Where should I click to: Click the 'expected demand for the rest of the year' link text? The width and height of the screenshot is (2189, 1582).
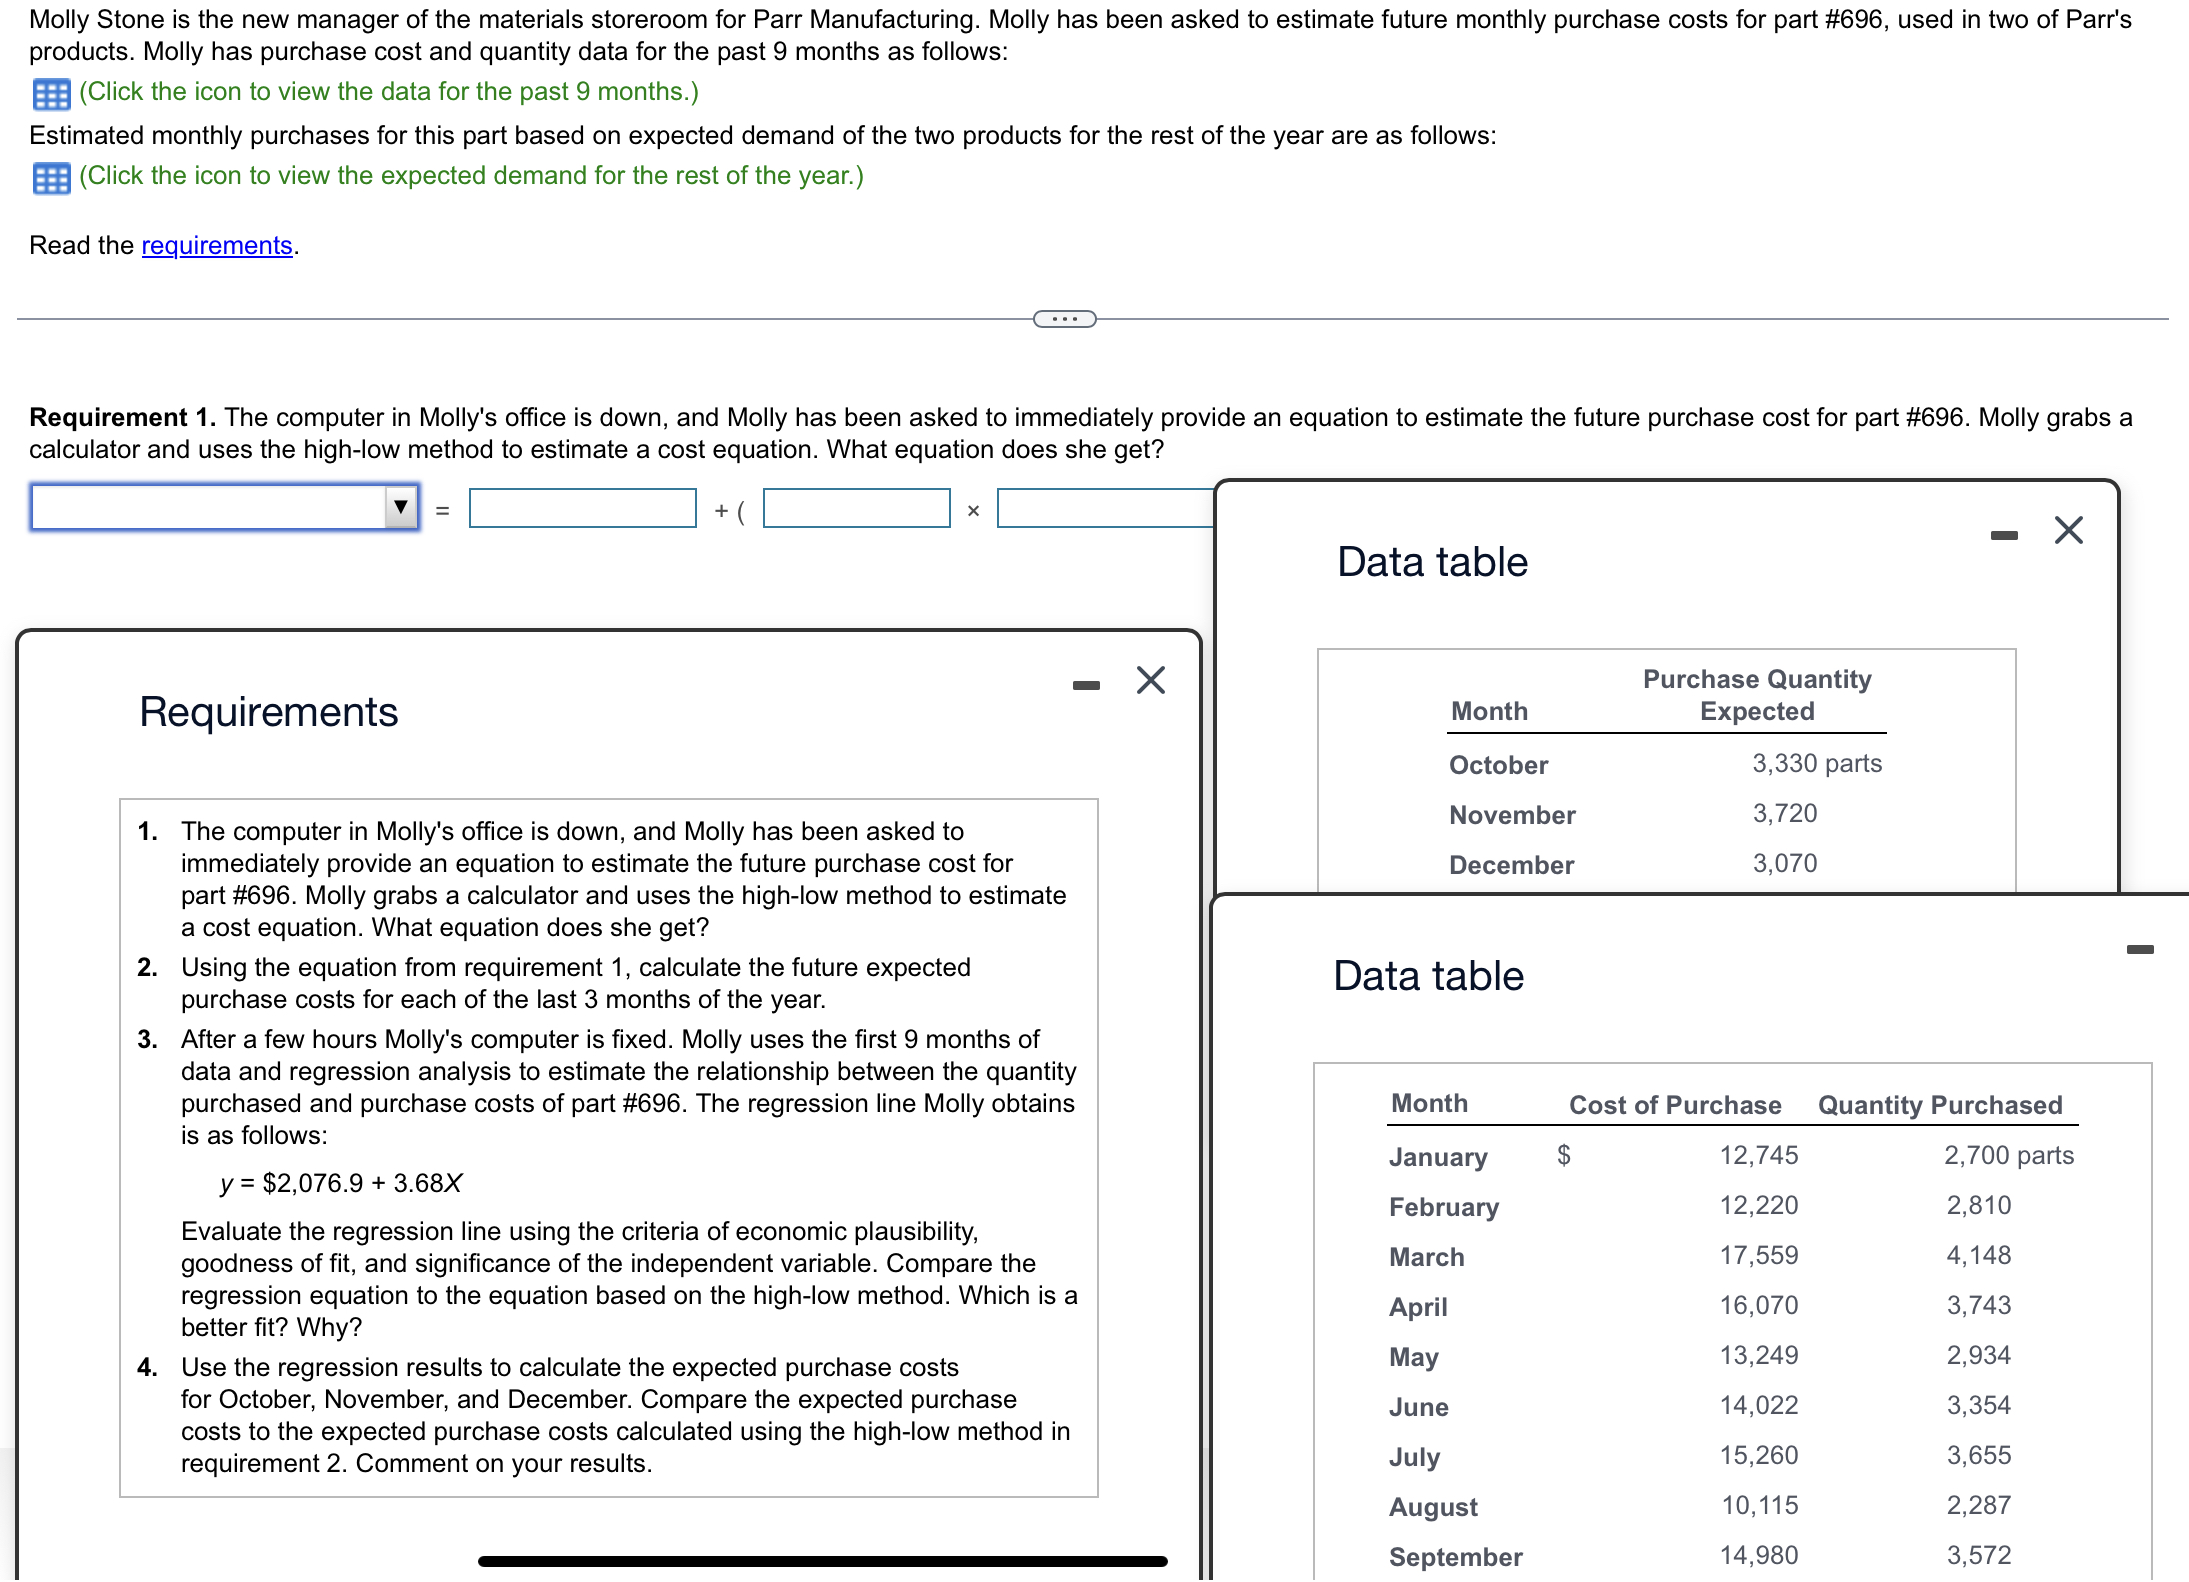pyautogui.click(x=471, y=176)
